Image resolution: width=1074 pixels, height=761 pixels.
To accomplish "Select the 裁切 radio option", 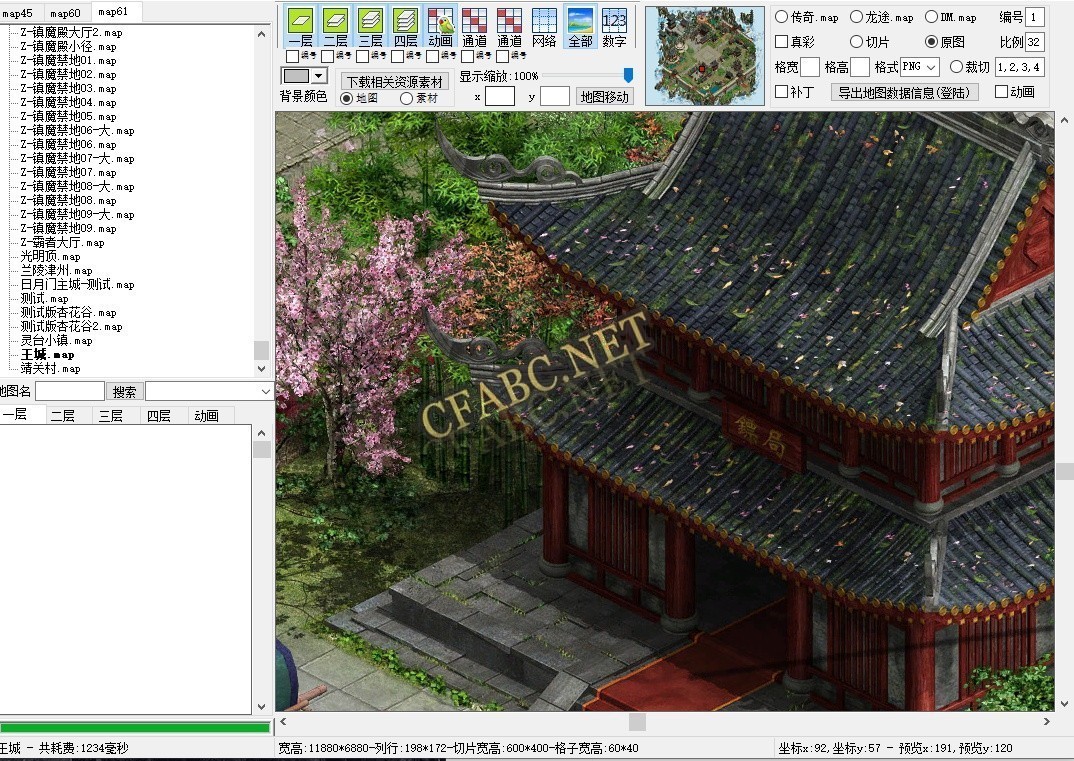I will [956, 66].
